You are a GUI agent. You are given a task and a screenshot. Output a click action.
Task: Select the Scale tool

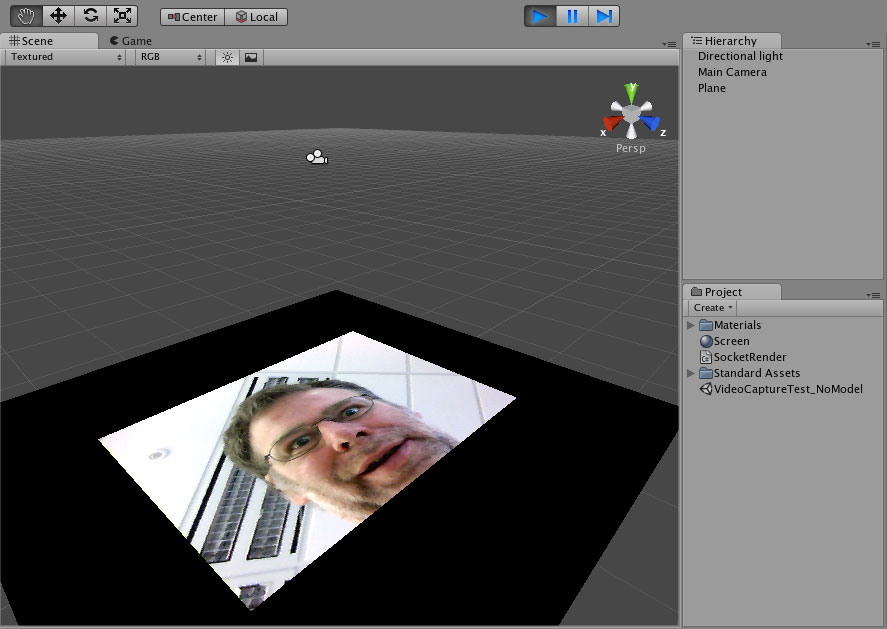[122, 15]
